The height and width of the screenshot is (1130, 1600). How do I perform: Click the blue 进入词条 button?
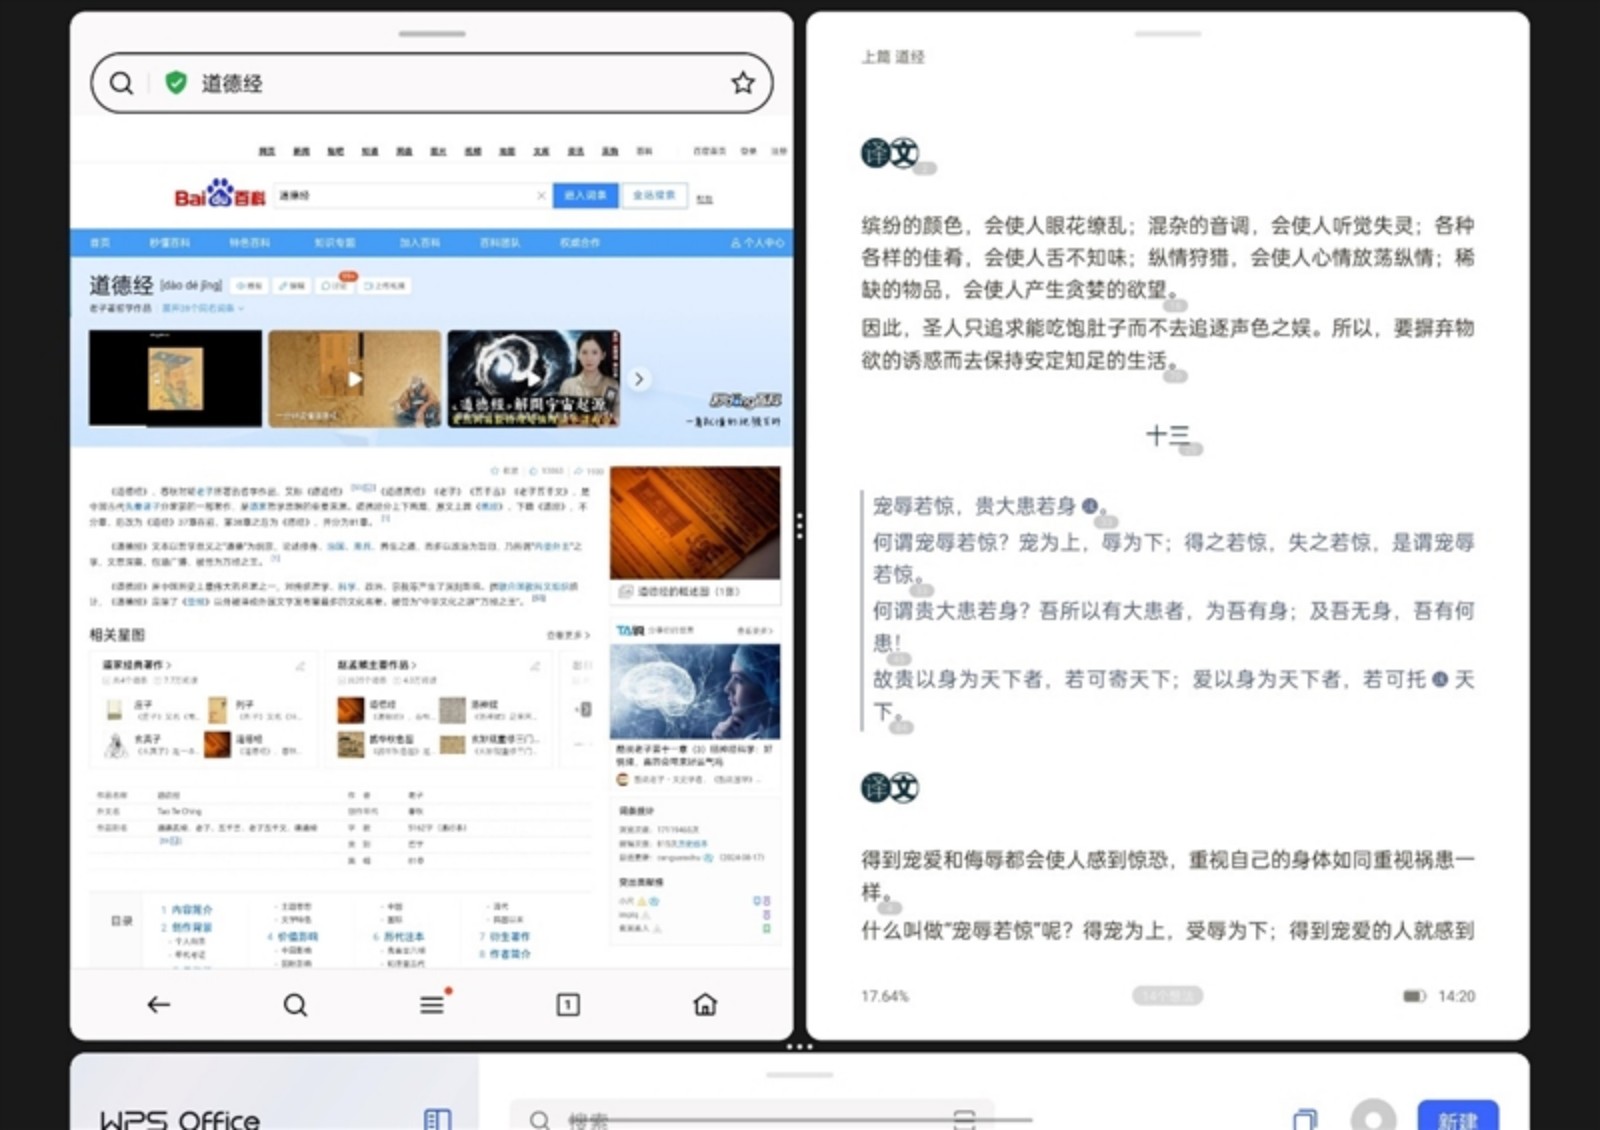(585, 195)
